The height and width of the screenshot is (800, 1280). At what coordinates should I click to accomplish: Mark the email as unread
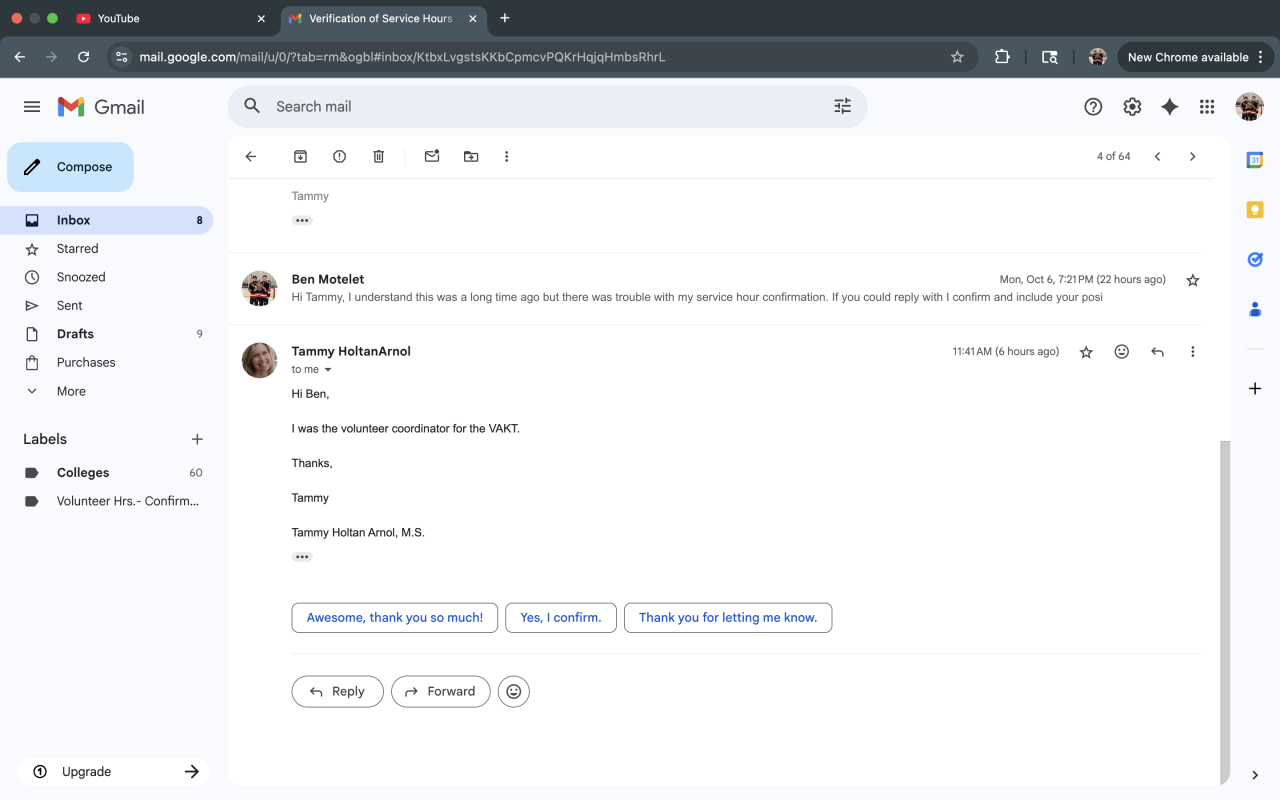(432, 157)
